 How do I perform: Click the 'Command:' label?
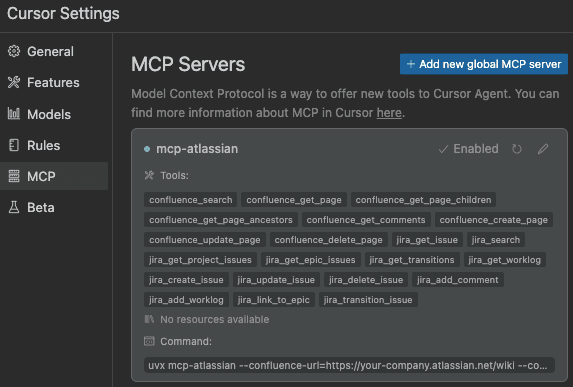click(x=186, y=341)
